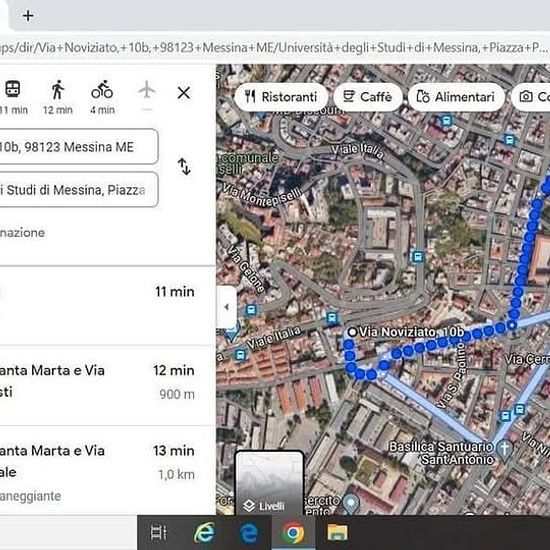The height and width of the screenshot is (550, 550).
Task: Choose the 11 min route option
Action: [x=107, y=306]
